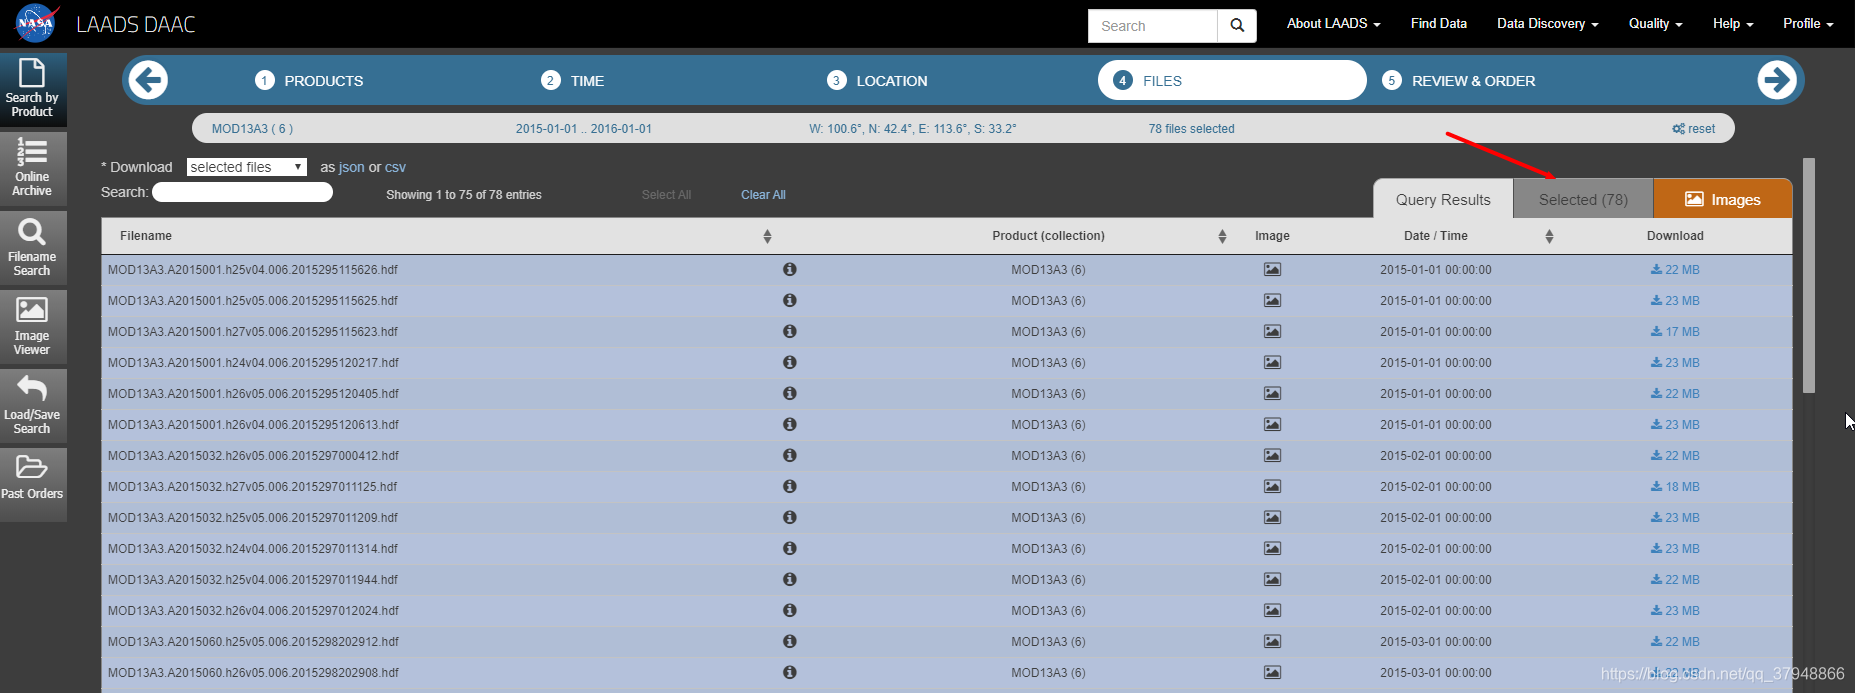Click the table Search filter field

(242, 192)
